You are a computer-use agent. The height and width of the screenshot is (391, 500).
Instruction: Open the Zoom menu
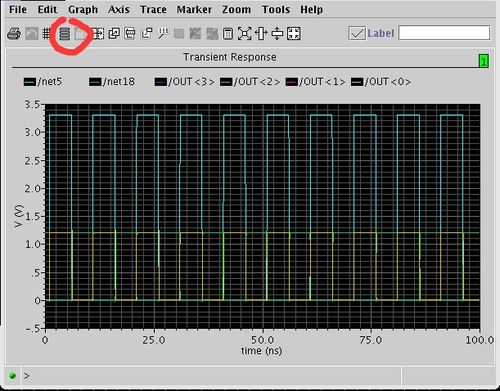(x=236, y=9)
